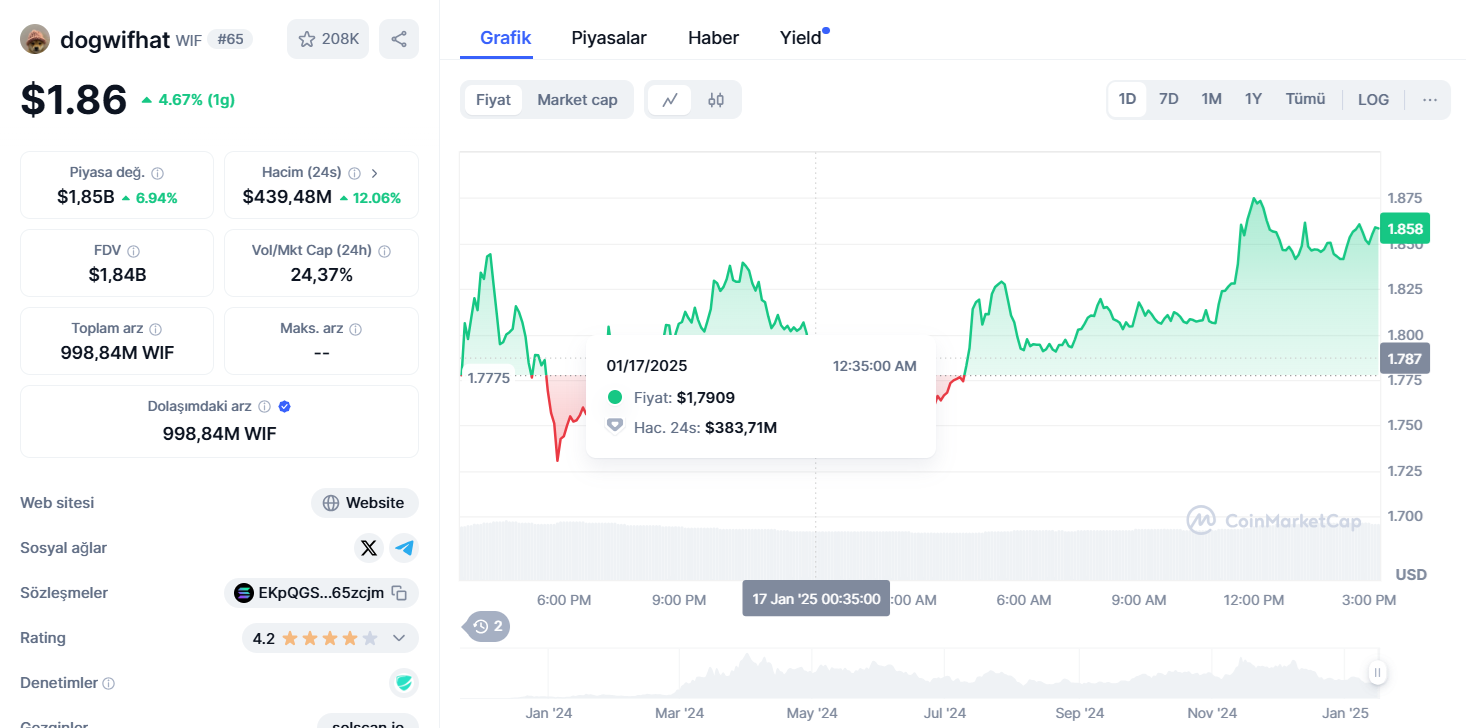Open the Grafik tab
This screenshot has width=1466, height=728.
505,38
